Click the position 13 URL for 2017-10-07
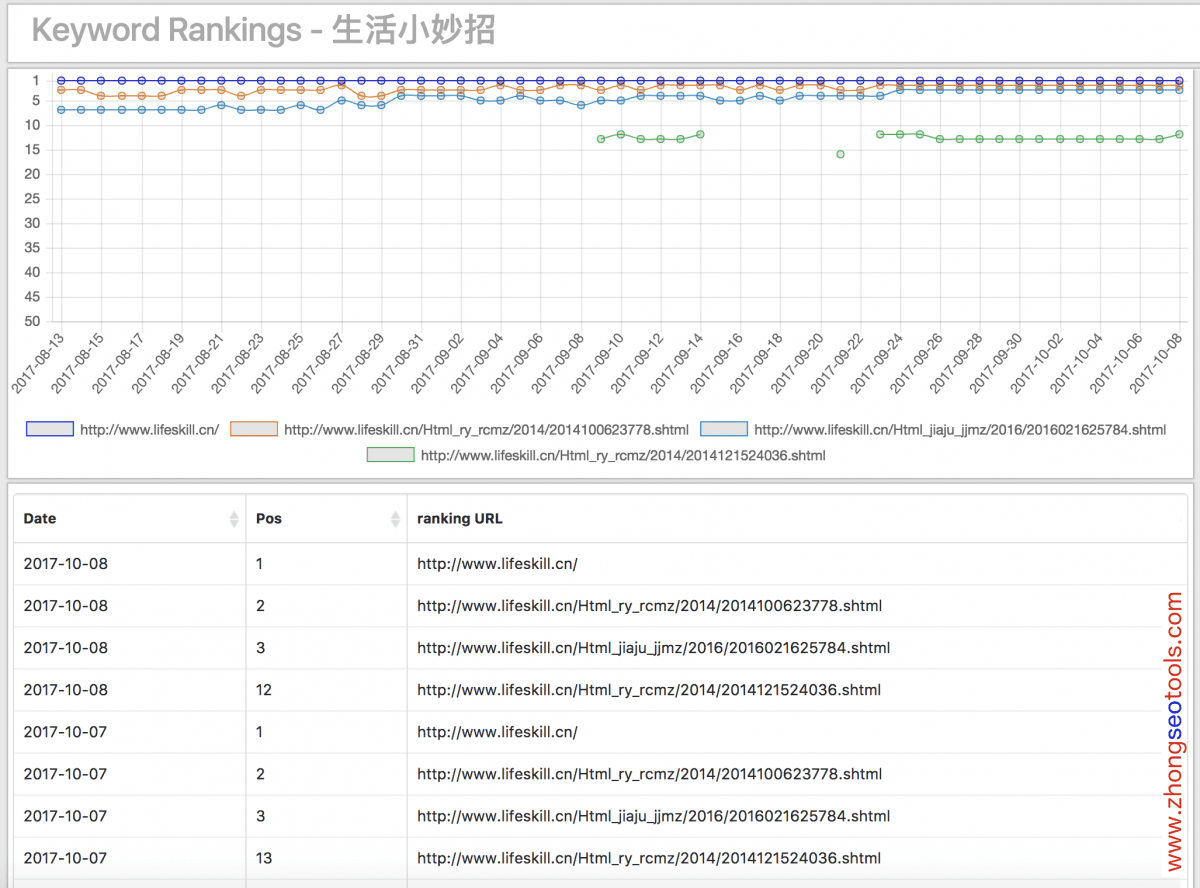The image size is (1200, 888). coord(648,858)
